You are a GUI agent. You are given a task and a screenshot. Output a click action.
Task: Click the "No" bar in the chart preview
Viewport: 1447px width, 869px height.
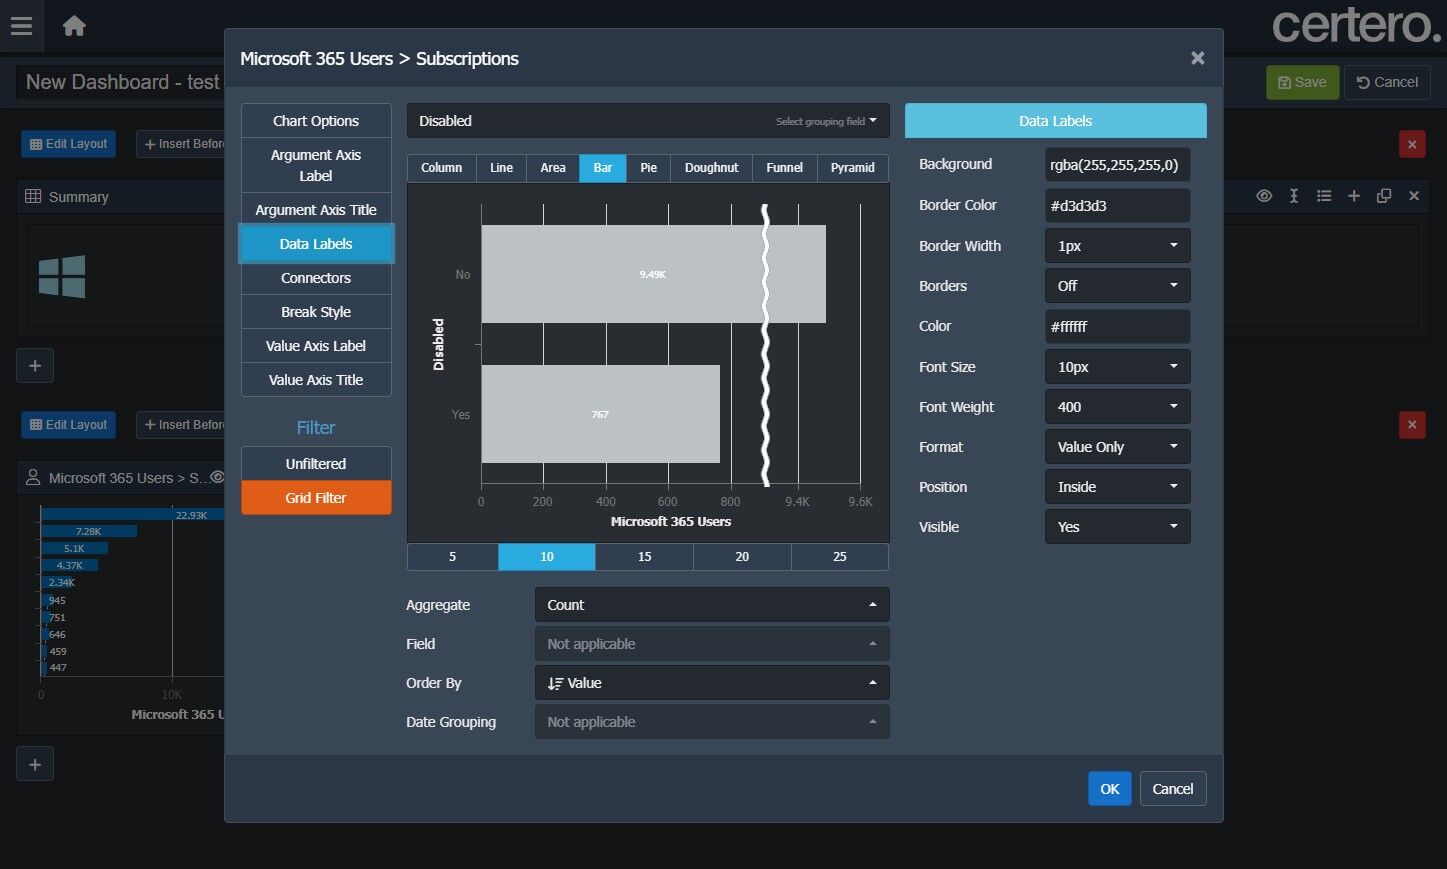[x=653, y=274]
